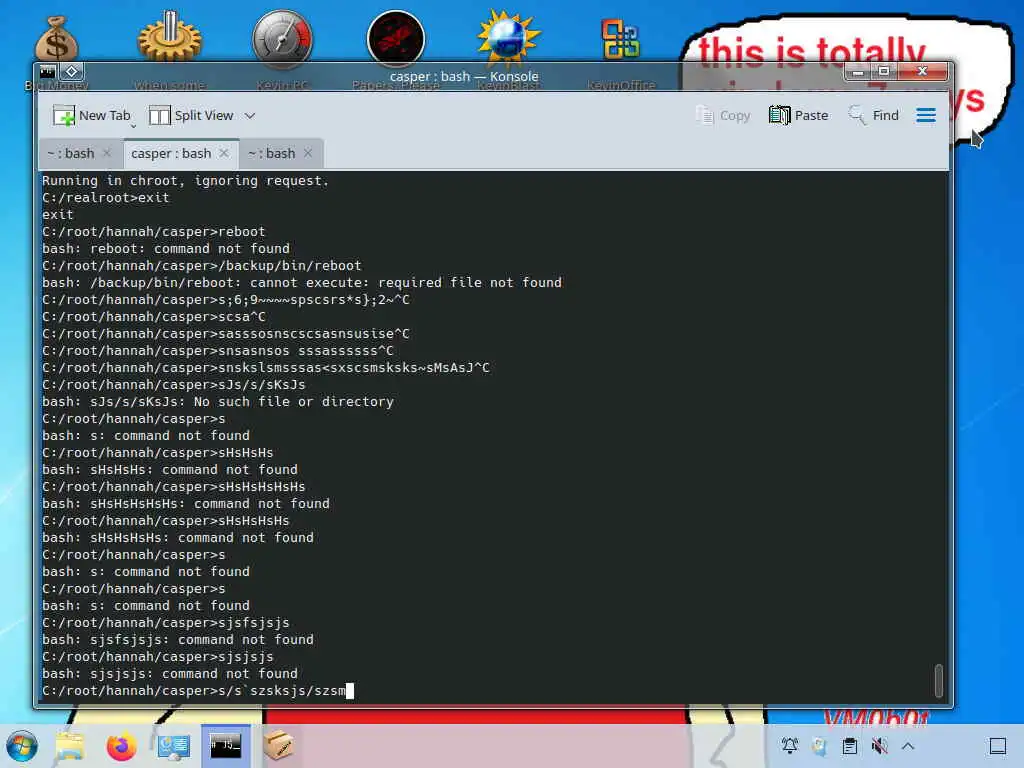The width and height of the screenshot is (1024, 768).
Task: Click the 'bash: reboot: command not found' line
Action: click(166, 249)
